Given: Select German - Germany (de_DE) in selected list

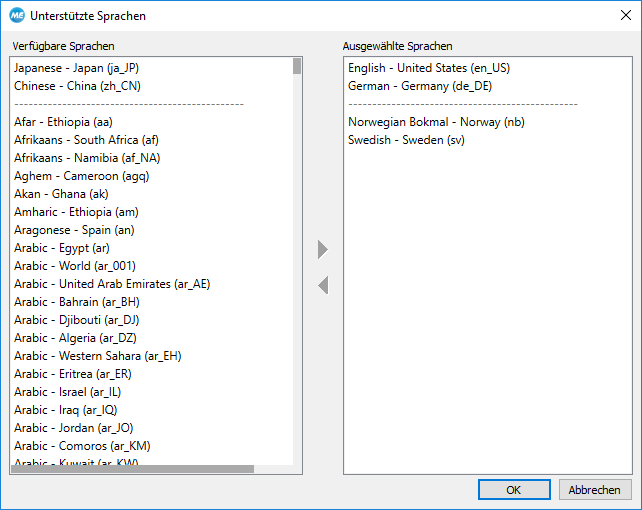Looking at the screenshot, I should 420,86.
